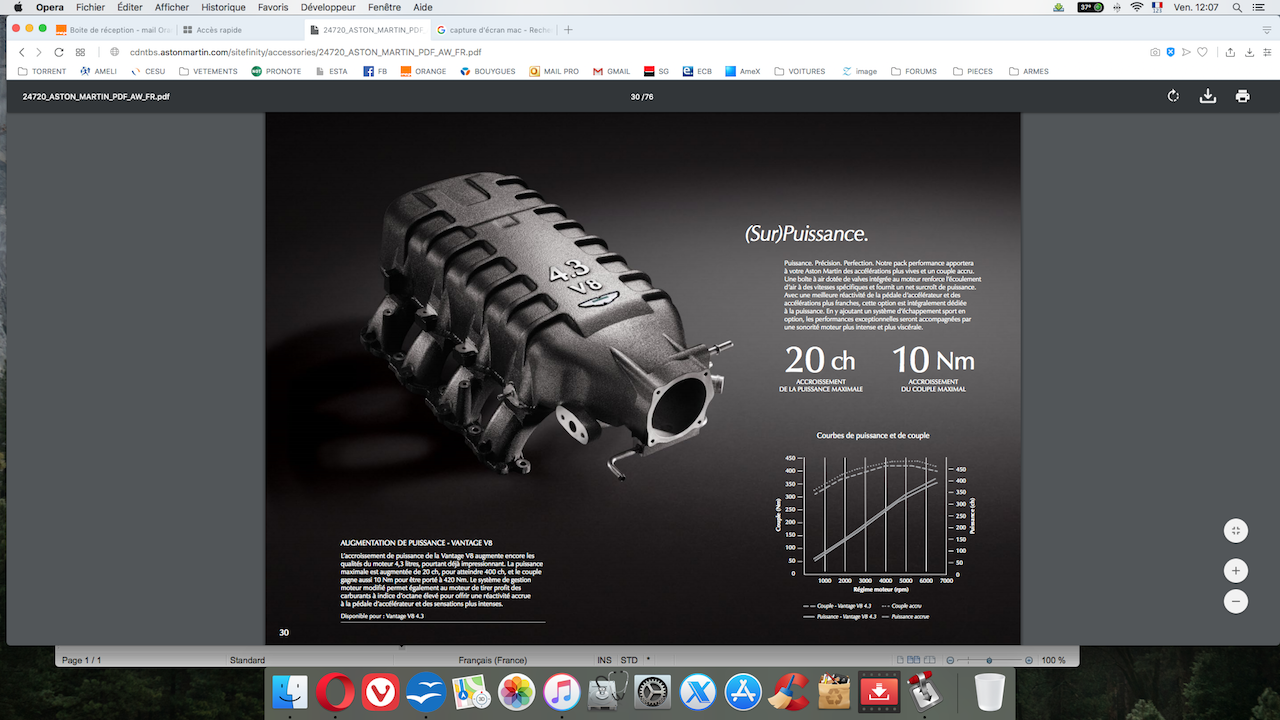Open the Opera tab menu icon at top right
Screen dimensions: 1280x720
point(1265,30)
